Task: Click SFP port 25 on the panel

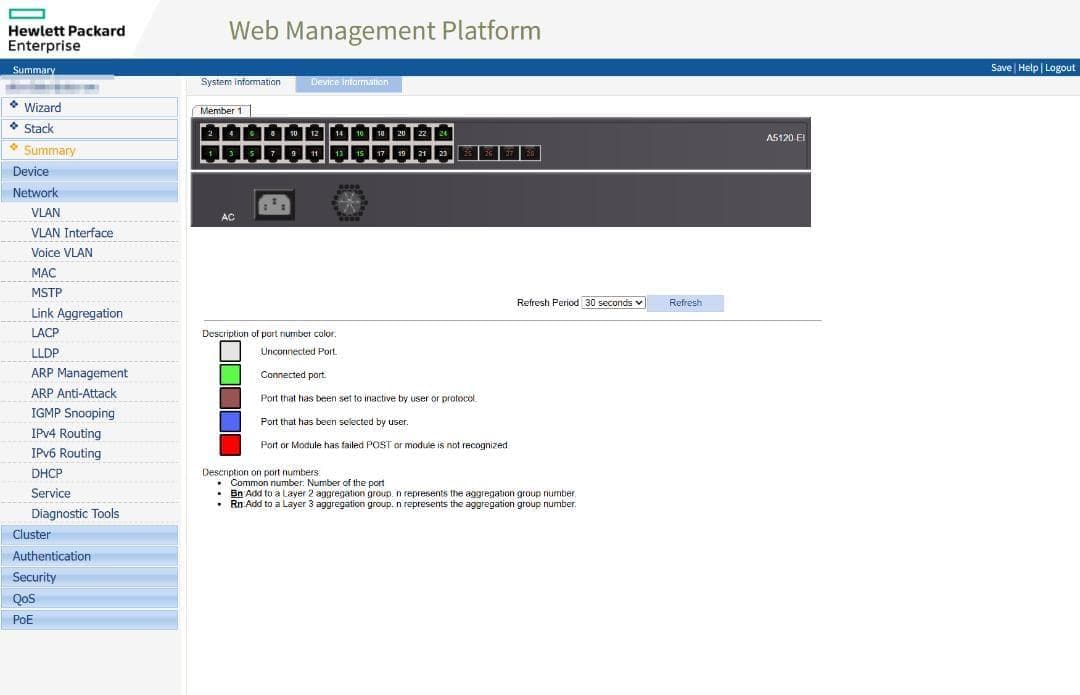Action: (467, 153)
